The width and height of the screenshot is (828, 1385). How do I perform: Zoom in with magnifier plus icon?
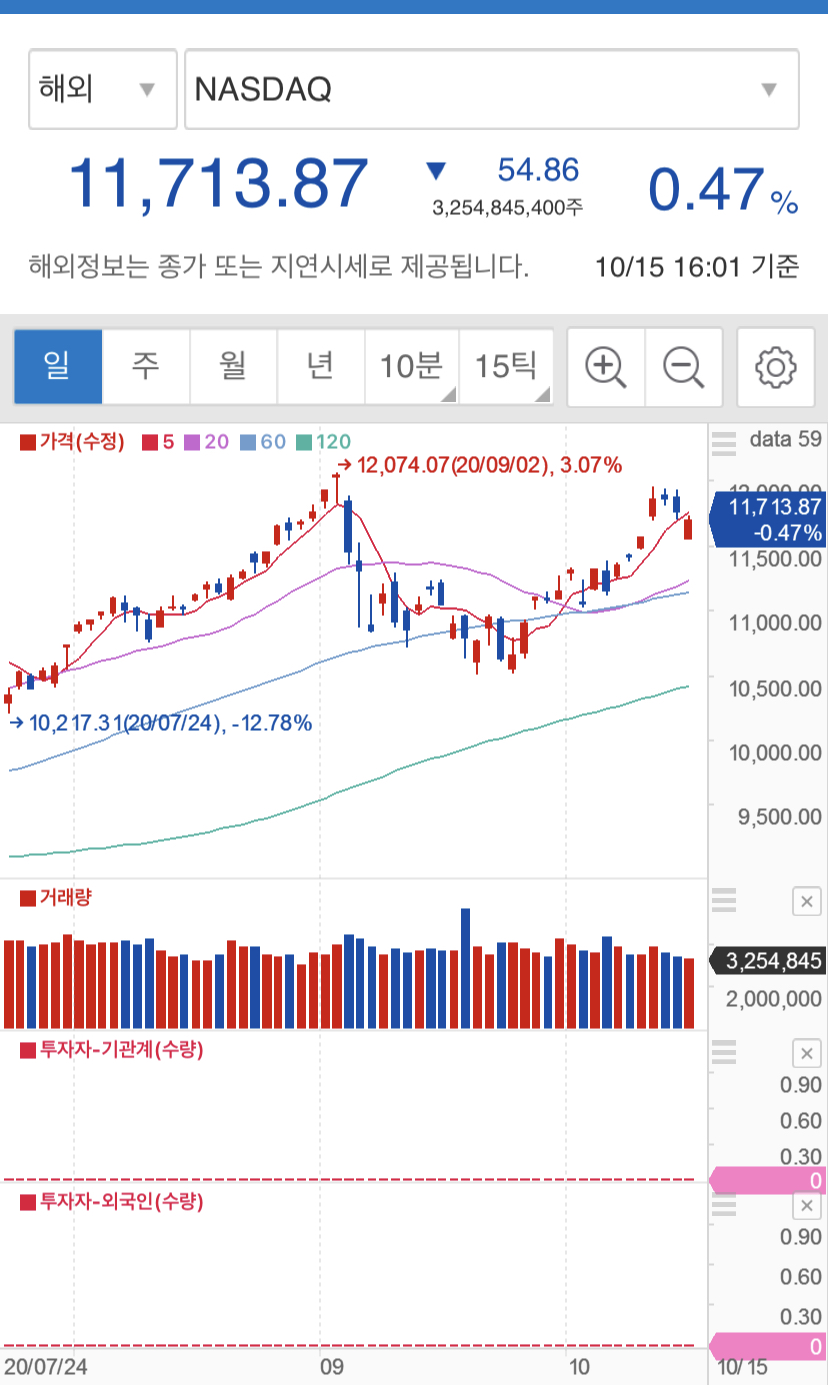[x=606, y=367]
